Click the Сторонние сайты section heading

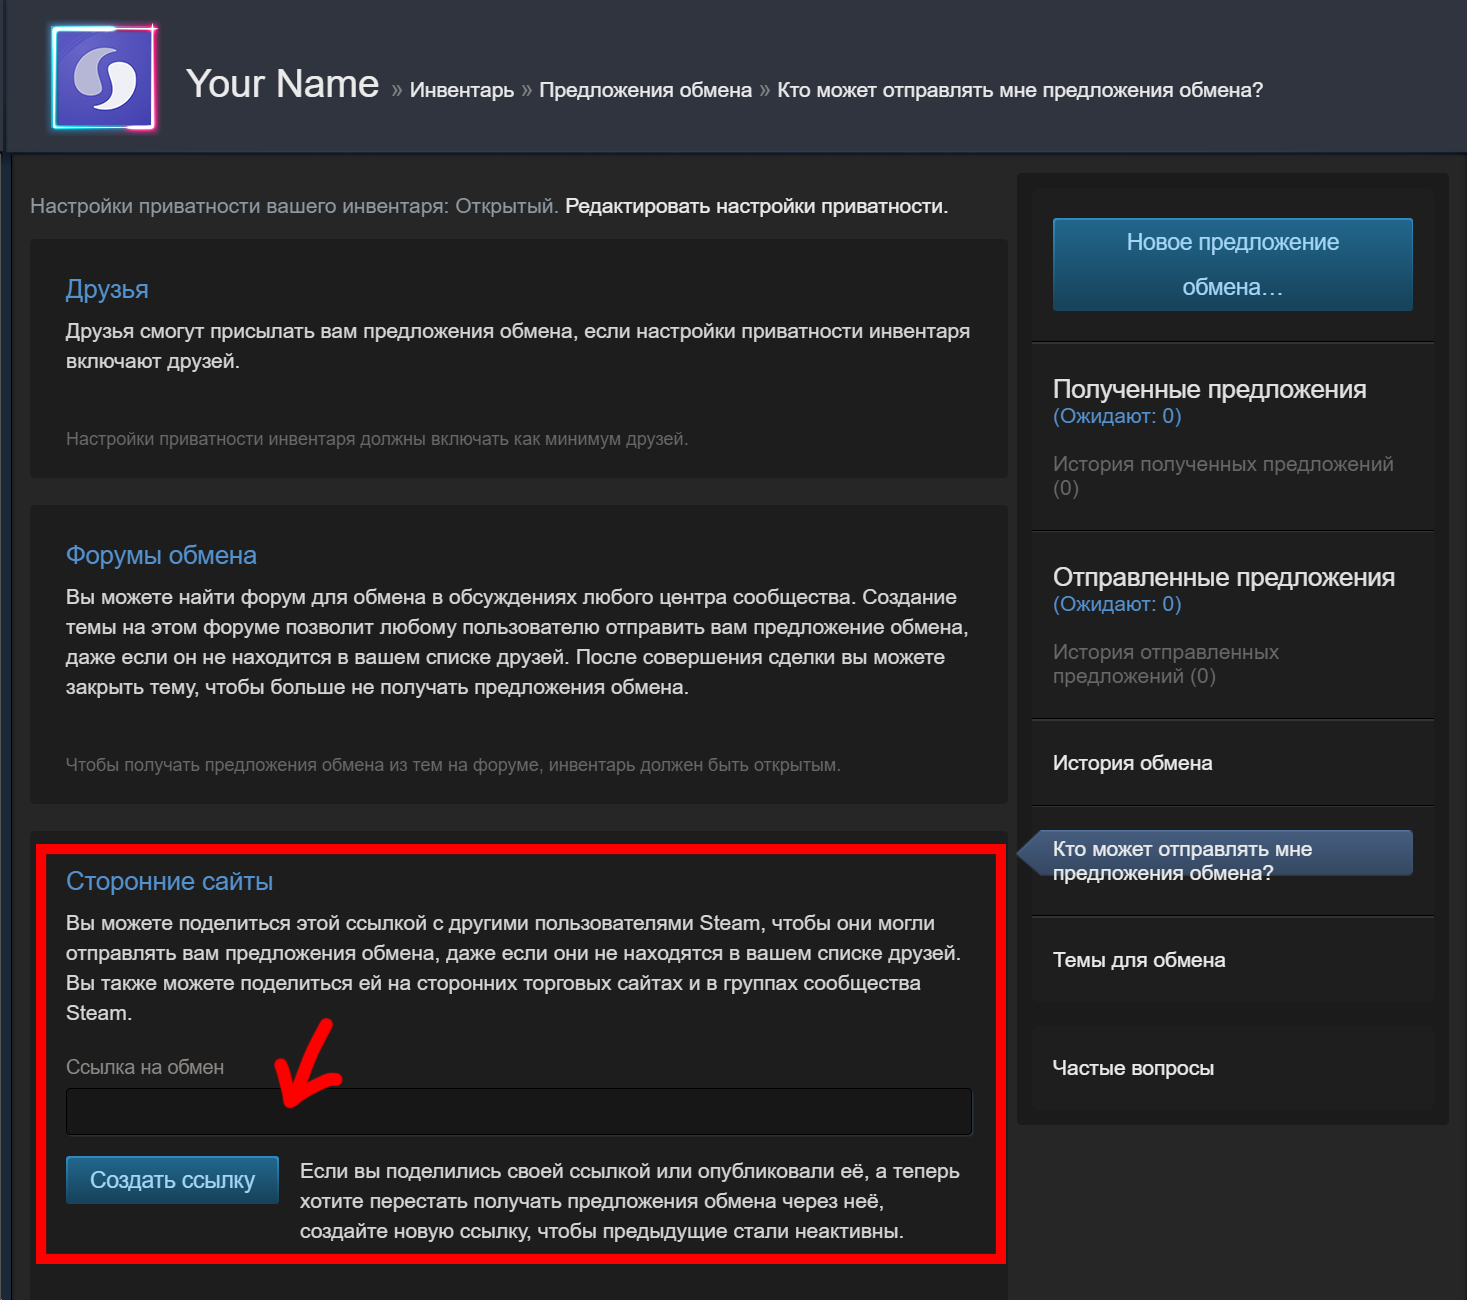pos(169,881)
